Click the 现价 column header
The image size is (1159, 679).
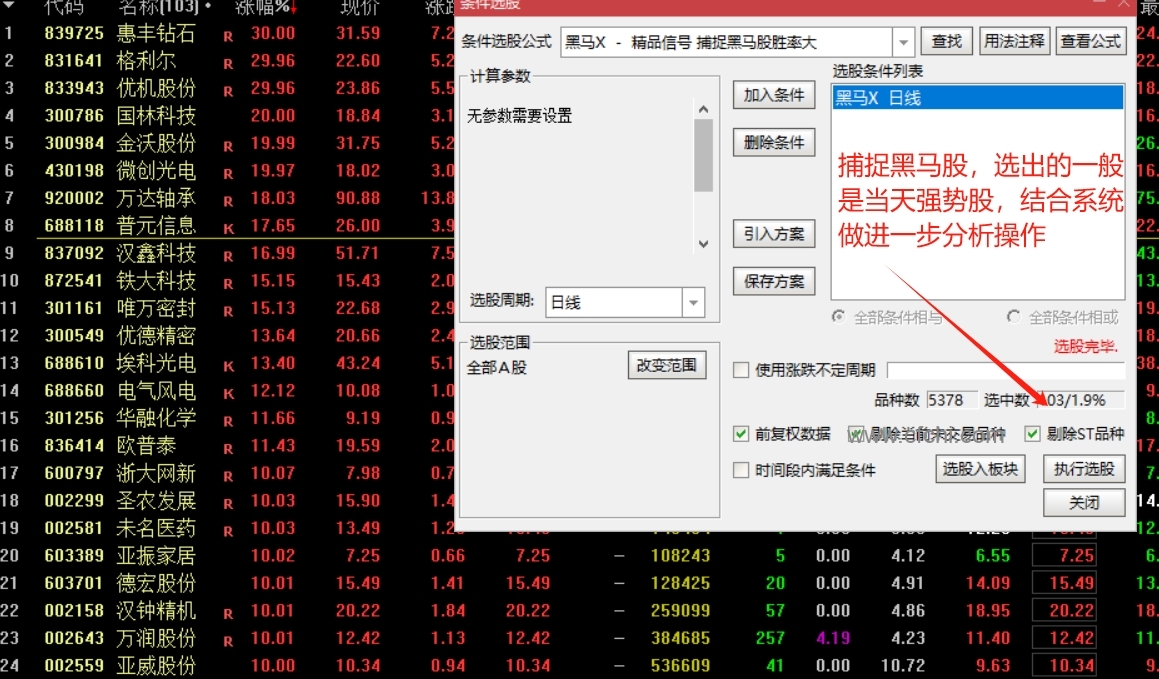[x=360, y=8]
